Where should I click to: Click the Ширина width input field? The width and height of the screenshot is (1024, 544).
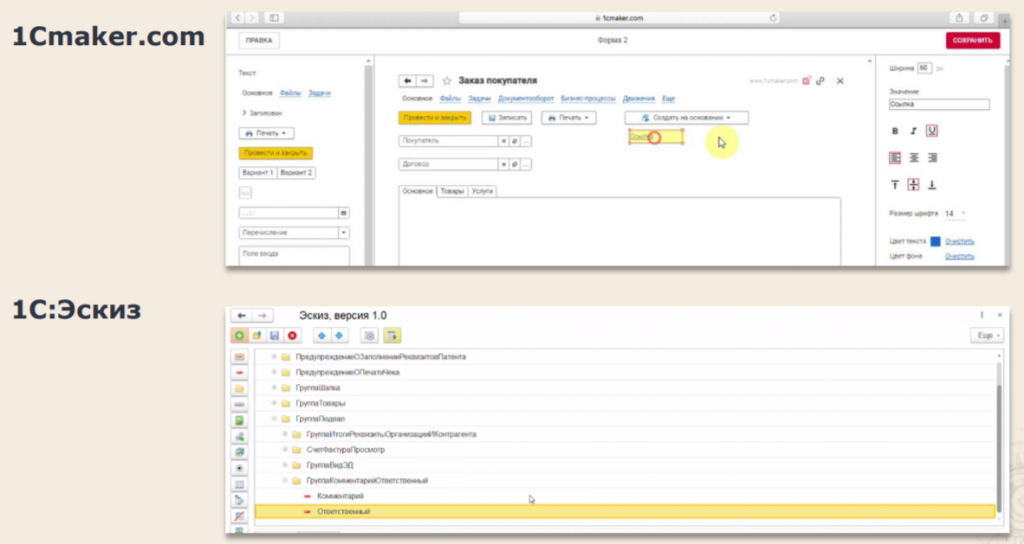(924, 68)
